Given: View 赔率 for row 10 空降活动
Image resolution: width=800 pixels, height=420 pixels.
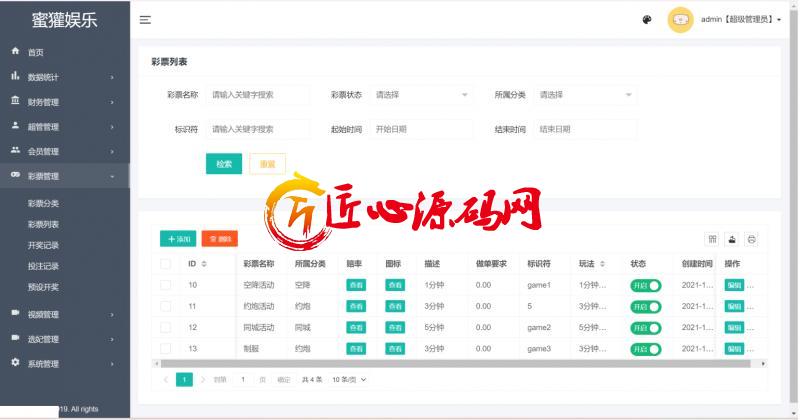Looking at the screenshot, I should click(356, 285).
